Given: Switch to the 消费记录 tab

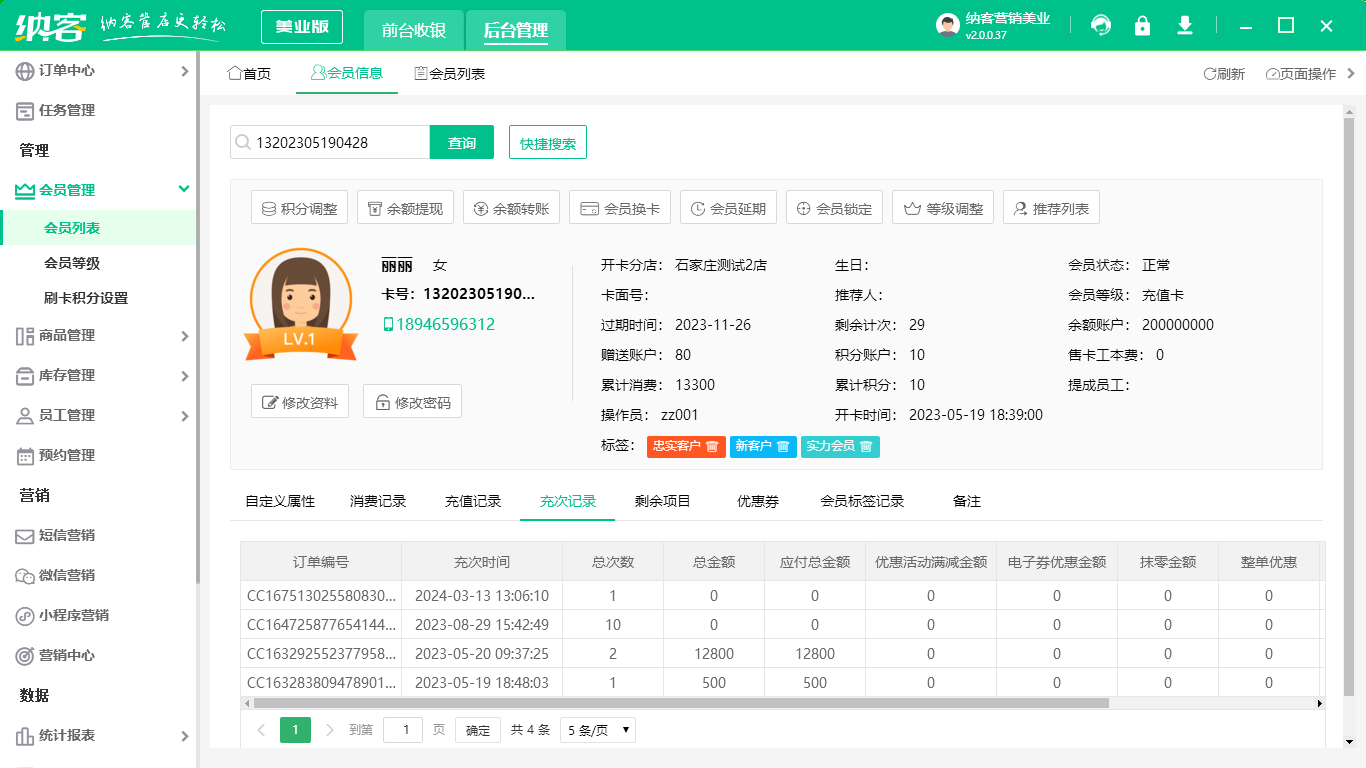Looking at the screenshot, I should [378, 501].
